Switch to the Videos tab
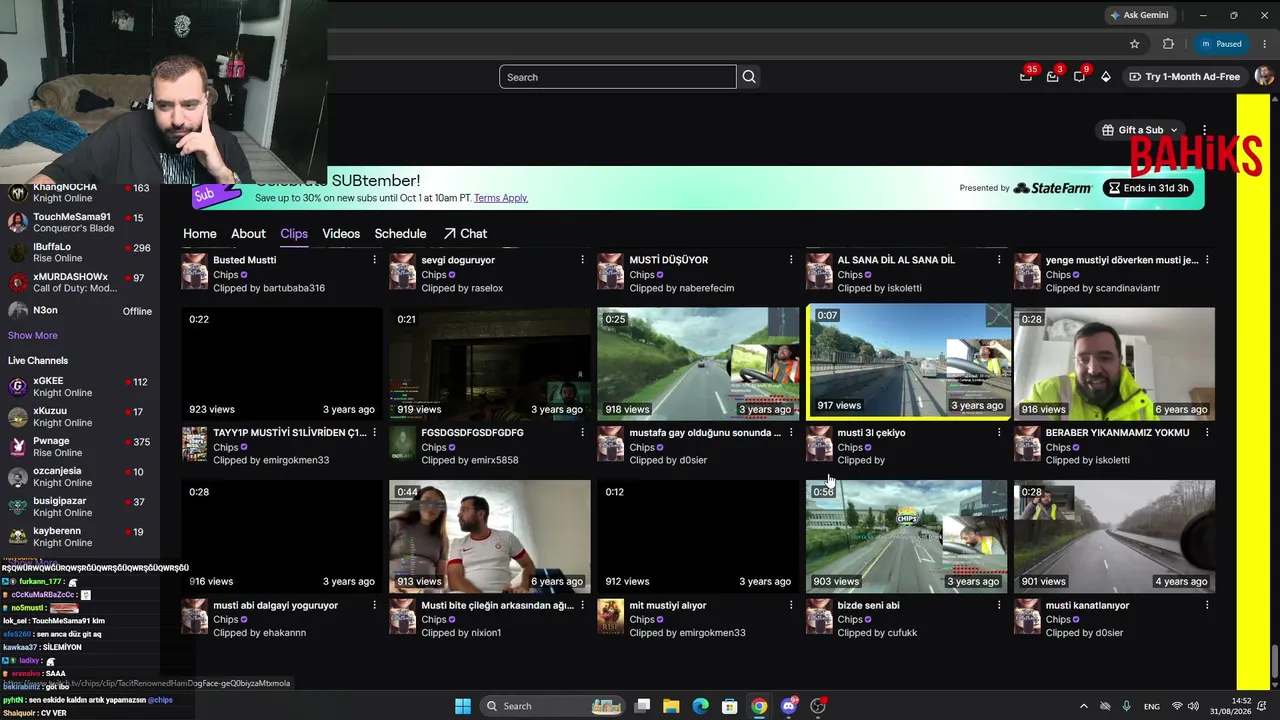This screenshot has width=1280, height=720. [x=341, y=234]
